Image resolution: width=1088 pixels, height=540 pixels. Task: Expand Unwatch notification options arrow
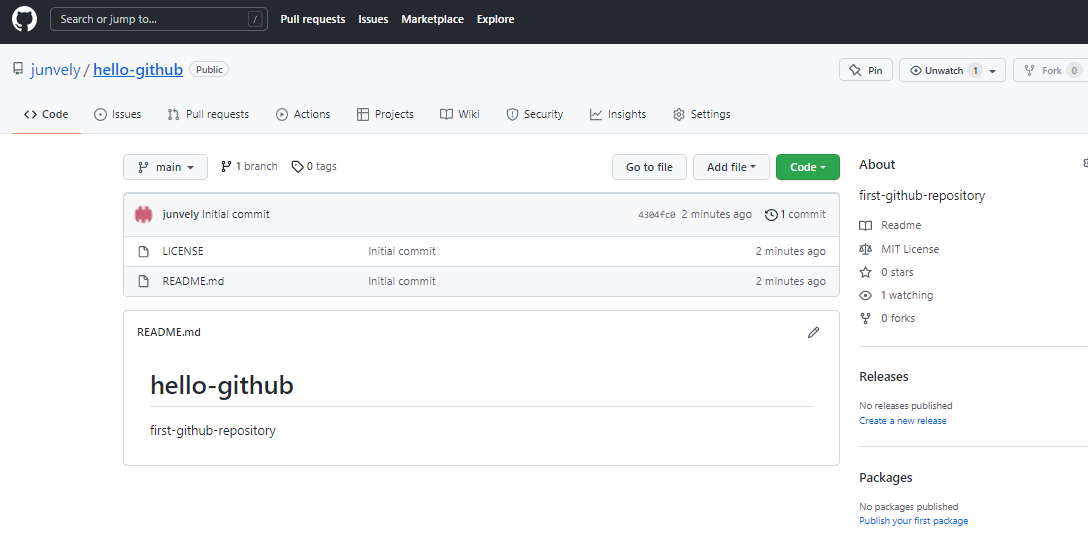point(993,71)
